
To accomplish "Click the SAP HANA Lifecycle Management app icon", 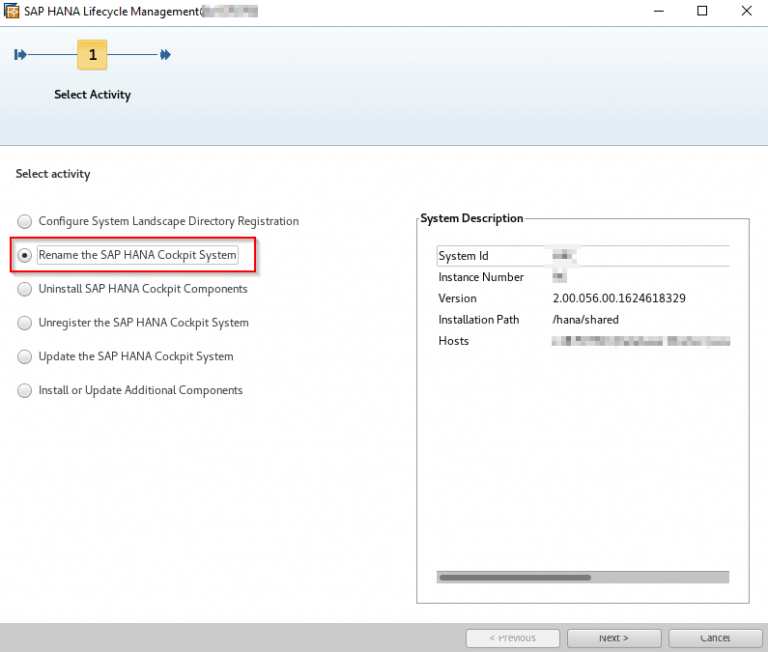I will [x=11, y=11].
